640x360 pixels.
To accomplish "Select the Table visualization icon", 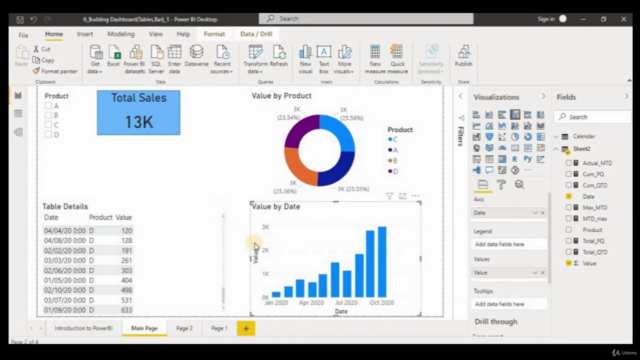I will coord(489,159).
